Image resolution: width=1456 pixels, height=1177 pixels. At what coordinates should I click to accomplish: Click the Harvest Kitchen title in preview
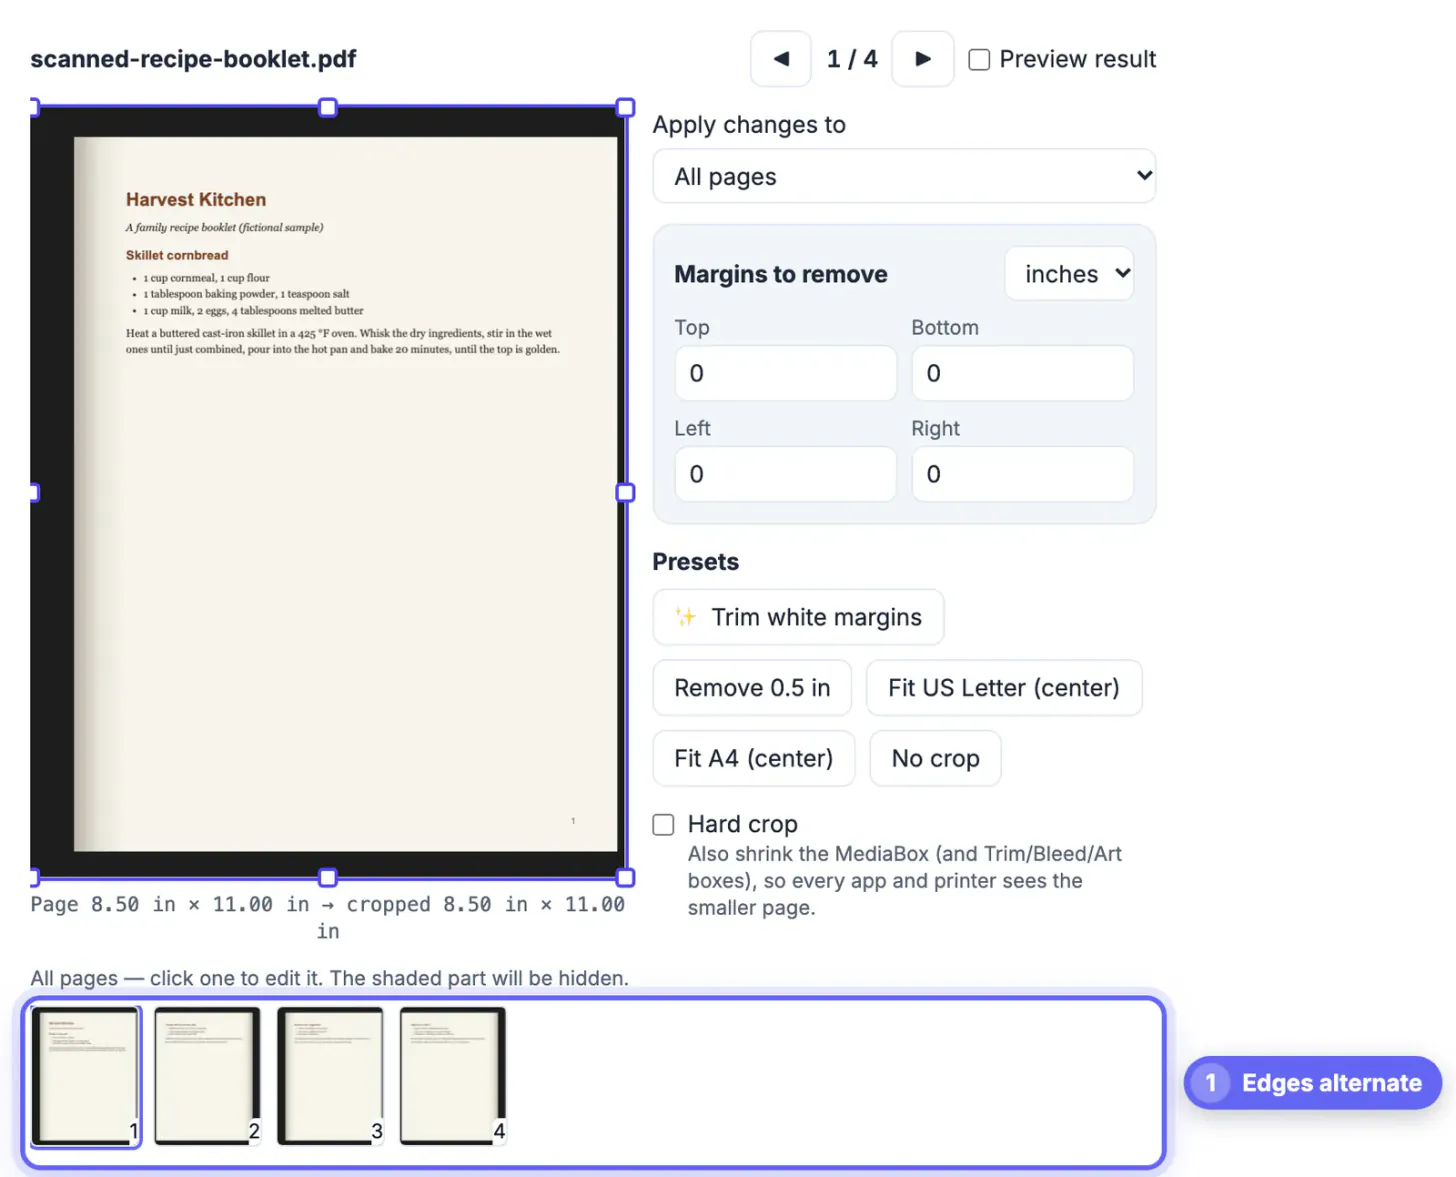[196, 199]
